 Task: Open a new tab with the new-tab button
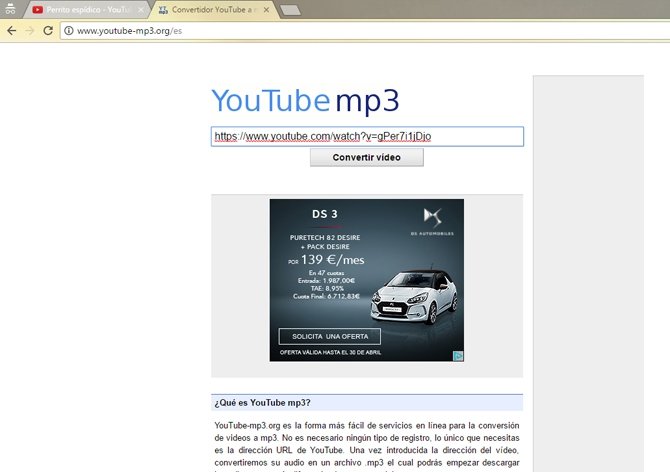pos(291,10)
